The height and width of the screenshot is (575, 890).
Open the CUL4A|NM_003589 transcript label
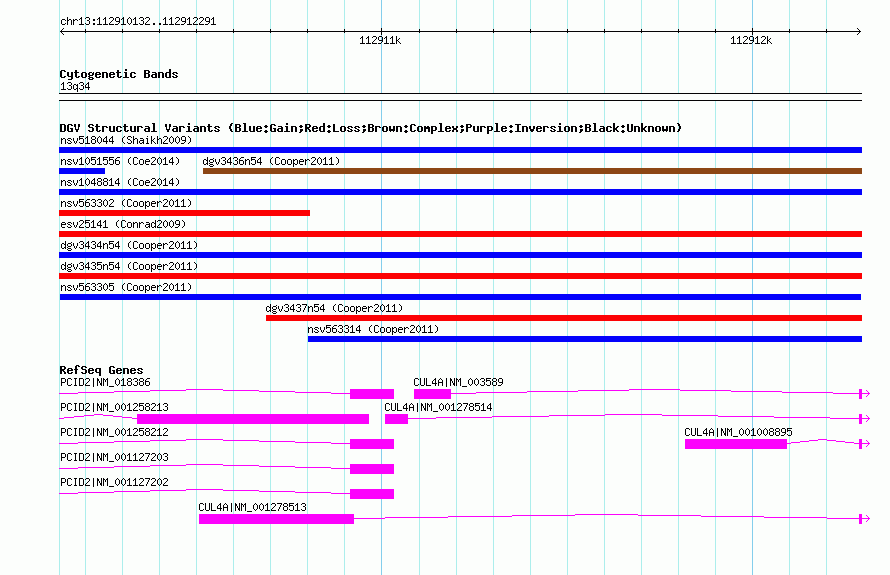click(458, 382)
